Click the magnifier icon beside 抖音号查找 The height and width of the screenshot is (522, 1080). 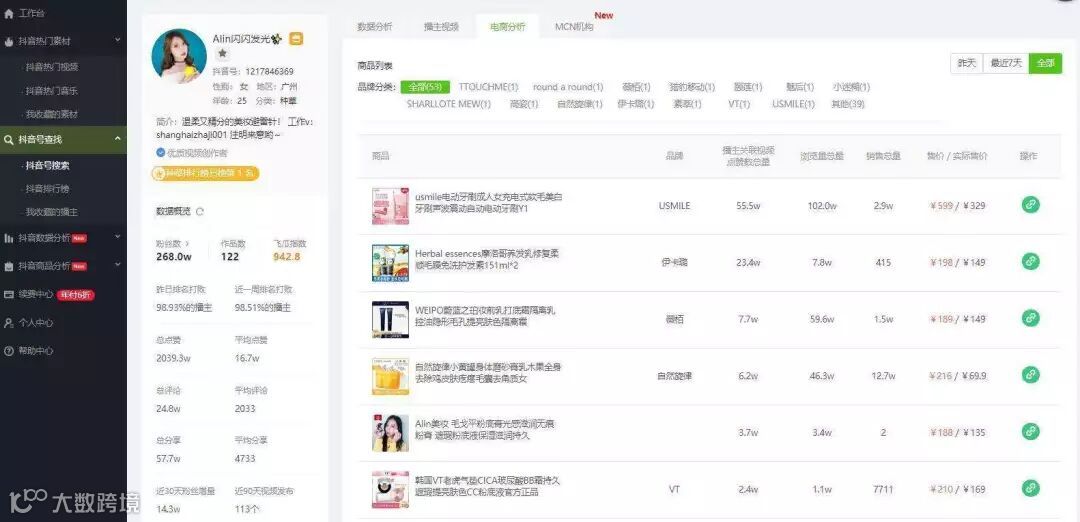point(8,140)
